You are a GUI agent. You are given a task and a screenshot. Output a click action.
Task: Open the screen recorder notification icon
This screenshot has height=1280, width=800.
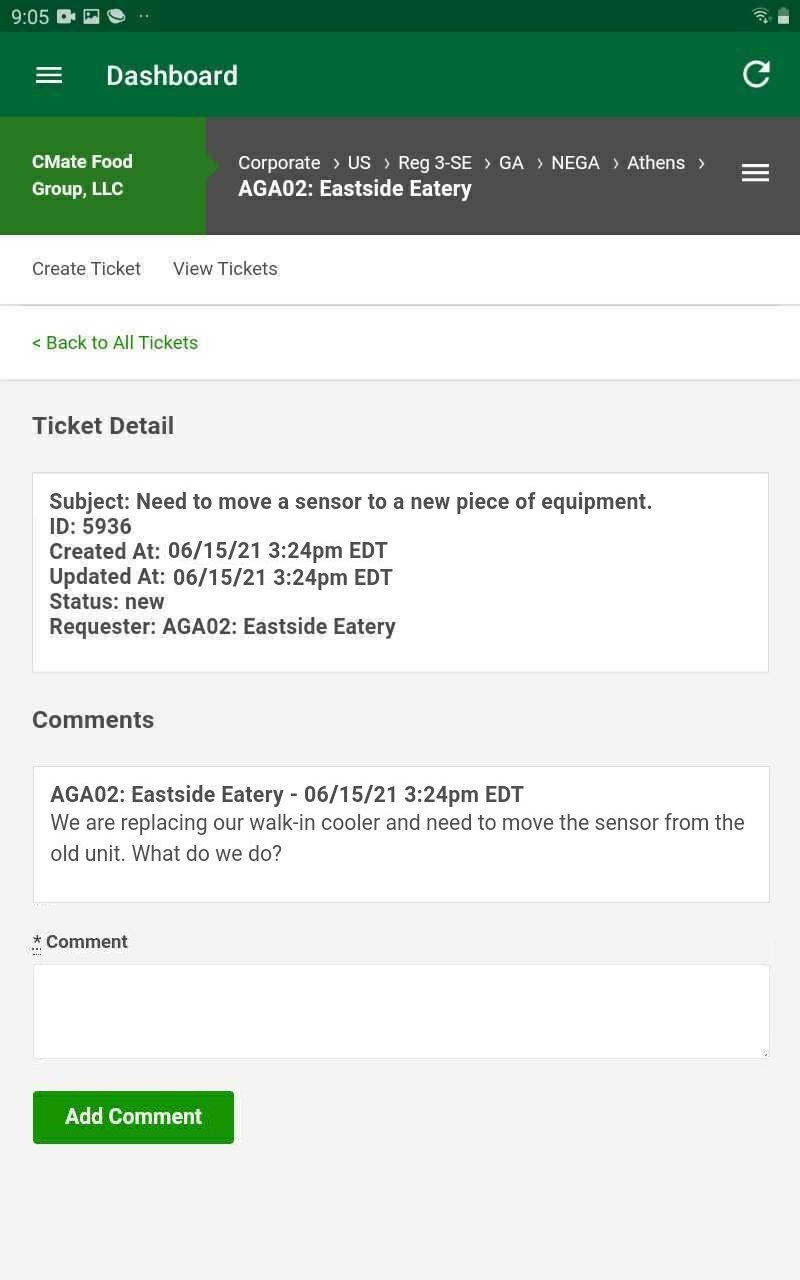65,16
